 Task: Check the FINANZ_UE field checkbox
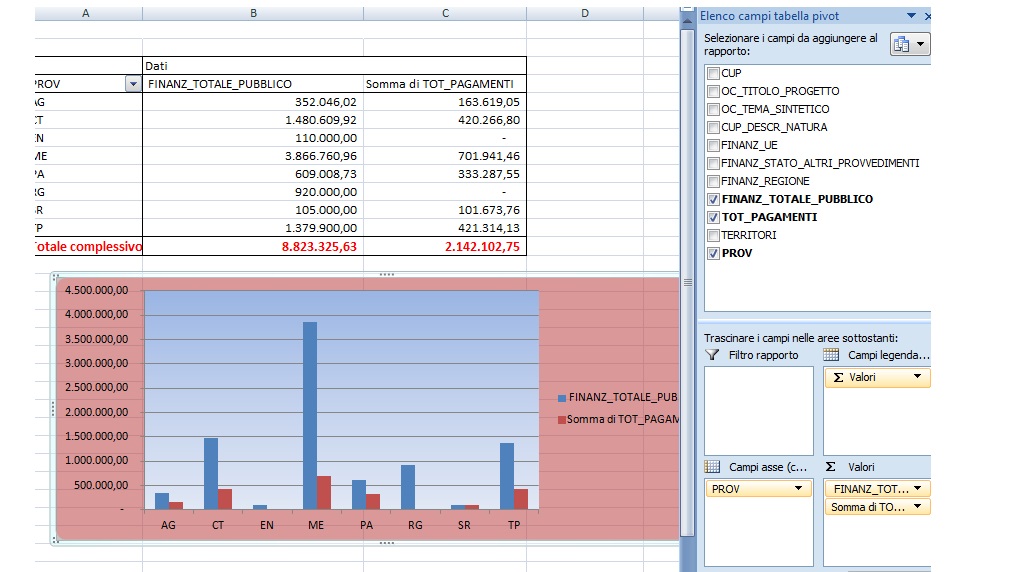713,145
